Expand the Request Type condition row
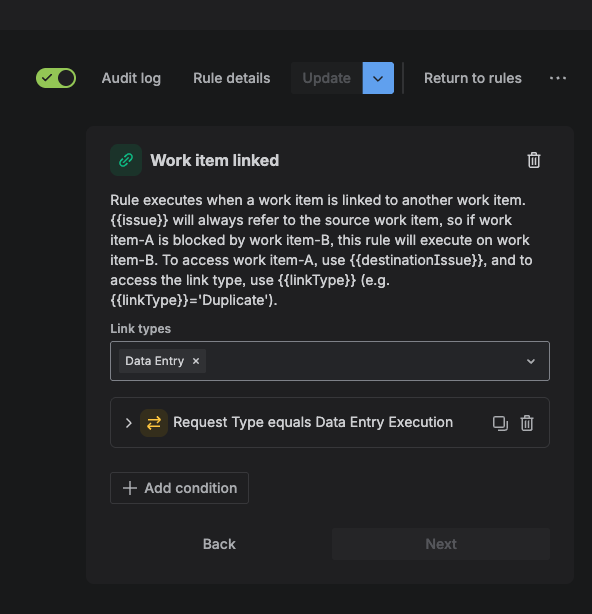592x614 pixels. pos(128,423)
